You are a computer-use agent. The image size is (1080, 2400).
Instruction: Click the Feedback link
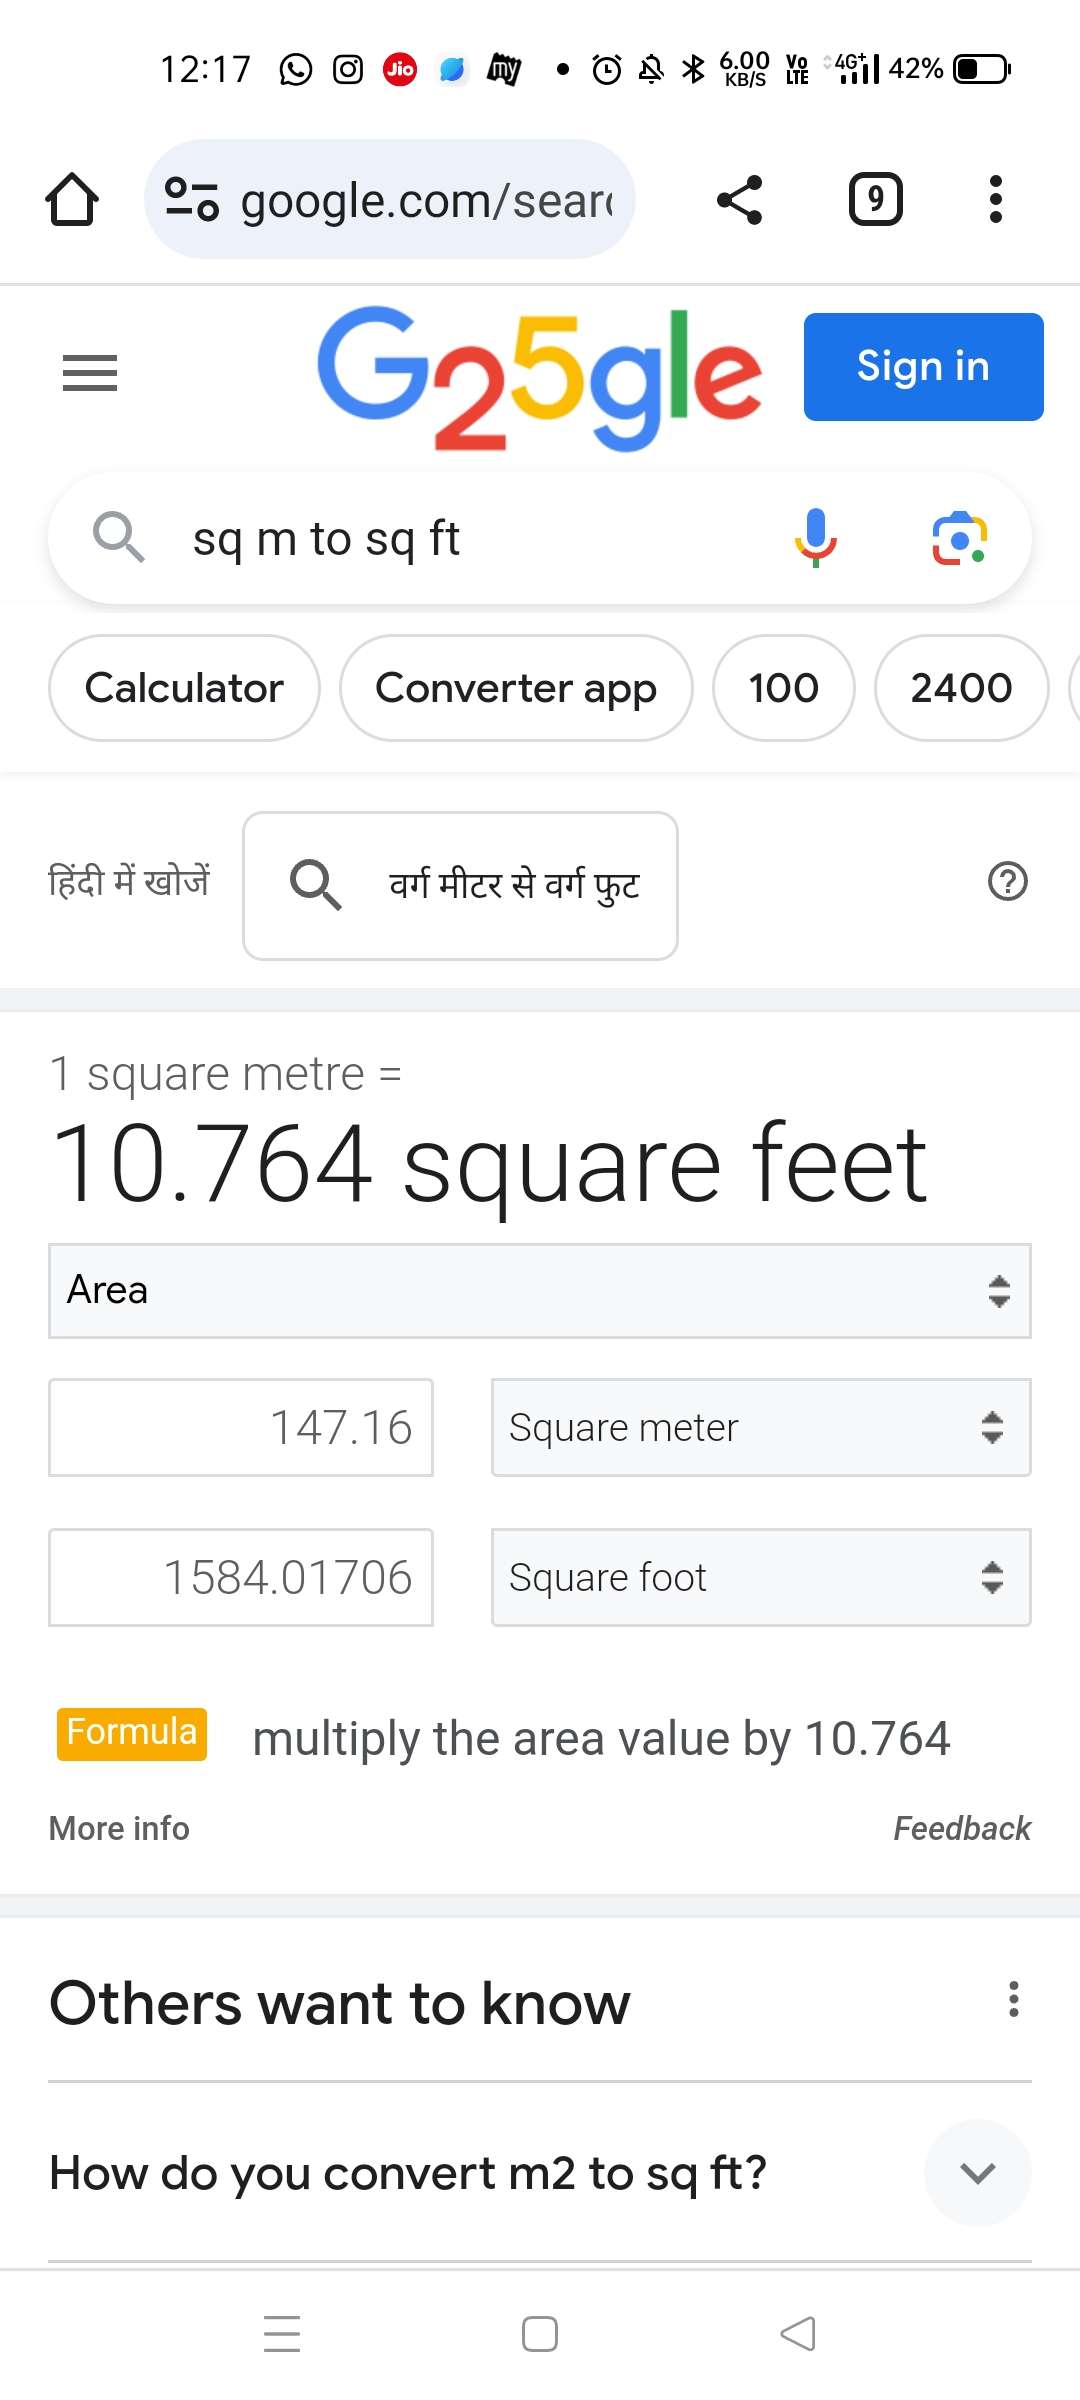pyautogui.click(x=962, y=1828)
